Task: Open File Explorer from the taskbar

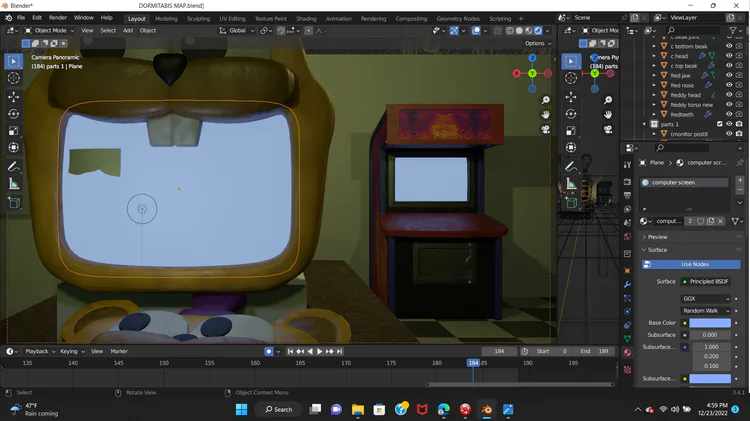Action: (358, 410)
